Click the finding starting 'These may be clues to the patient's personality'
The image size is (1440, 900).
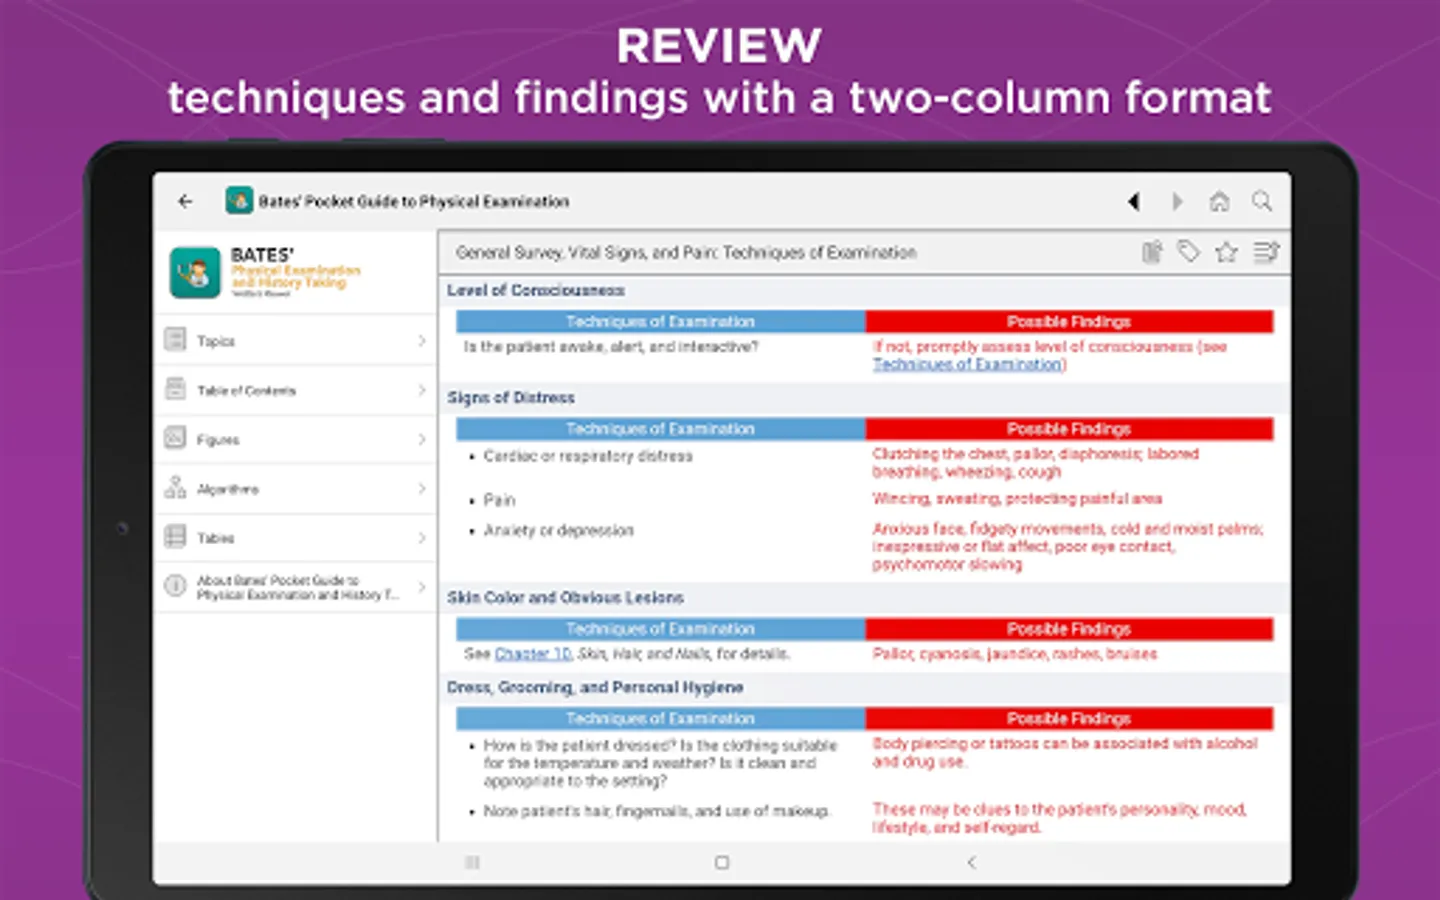click(1059, 818)
